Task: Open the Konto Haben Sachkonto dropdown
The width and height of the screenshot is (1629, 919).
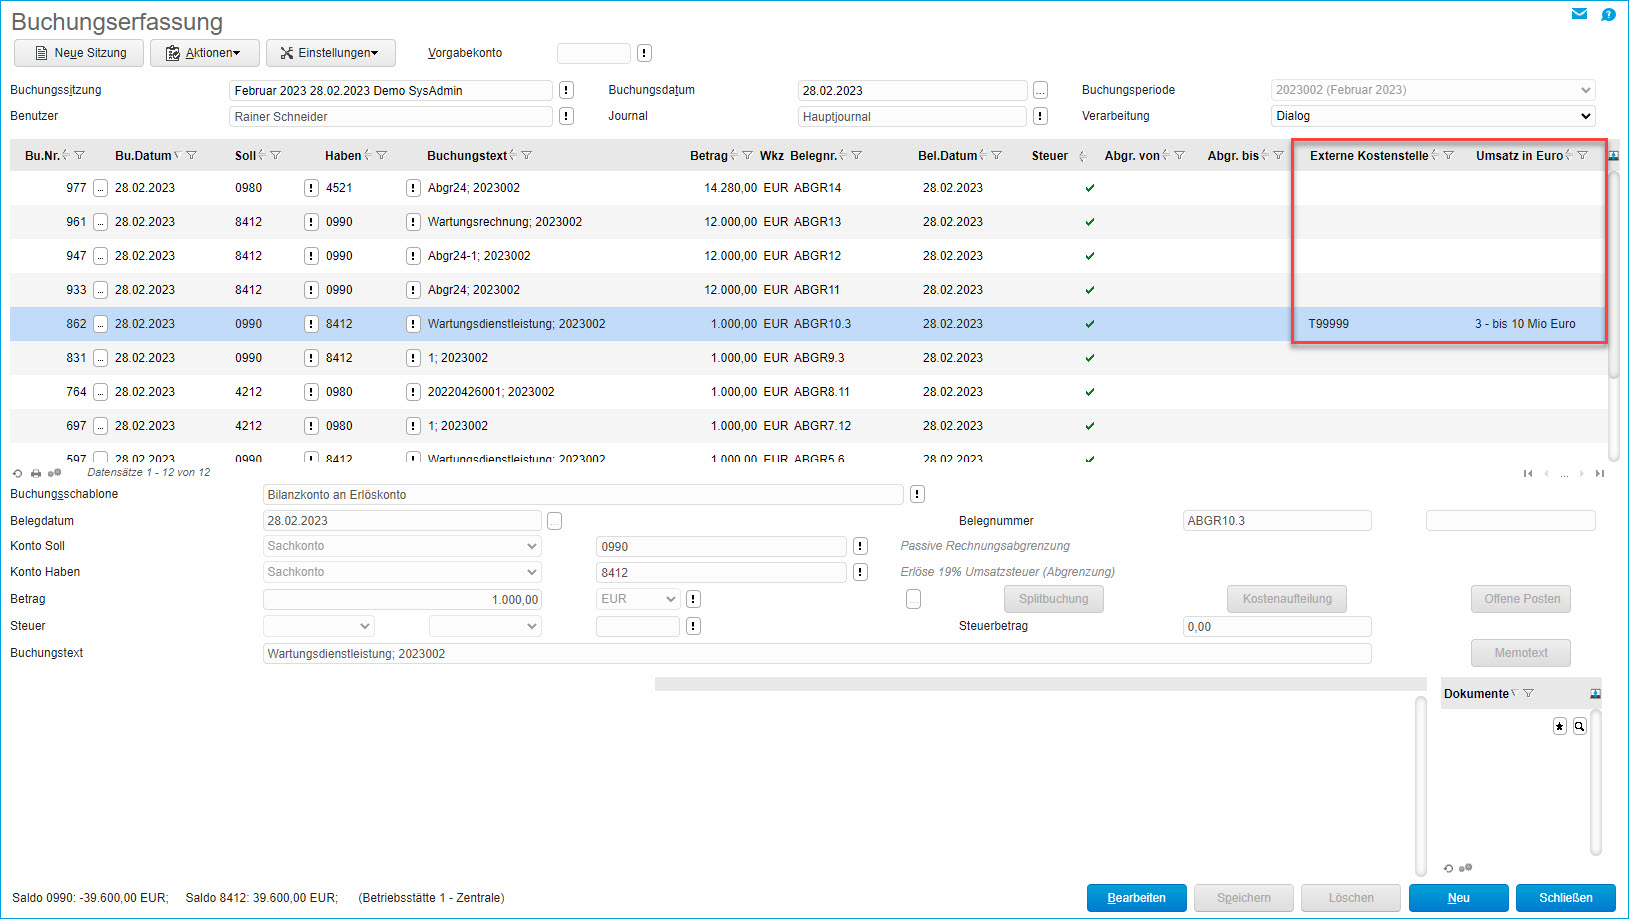Action: [x=402, y=572]
